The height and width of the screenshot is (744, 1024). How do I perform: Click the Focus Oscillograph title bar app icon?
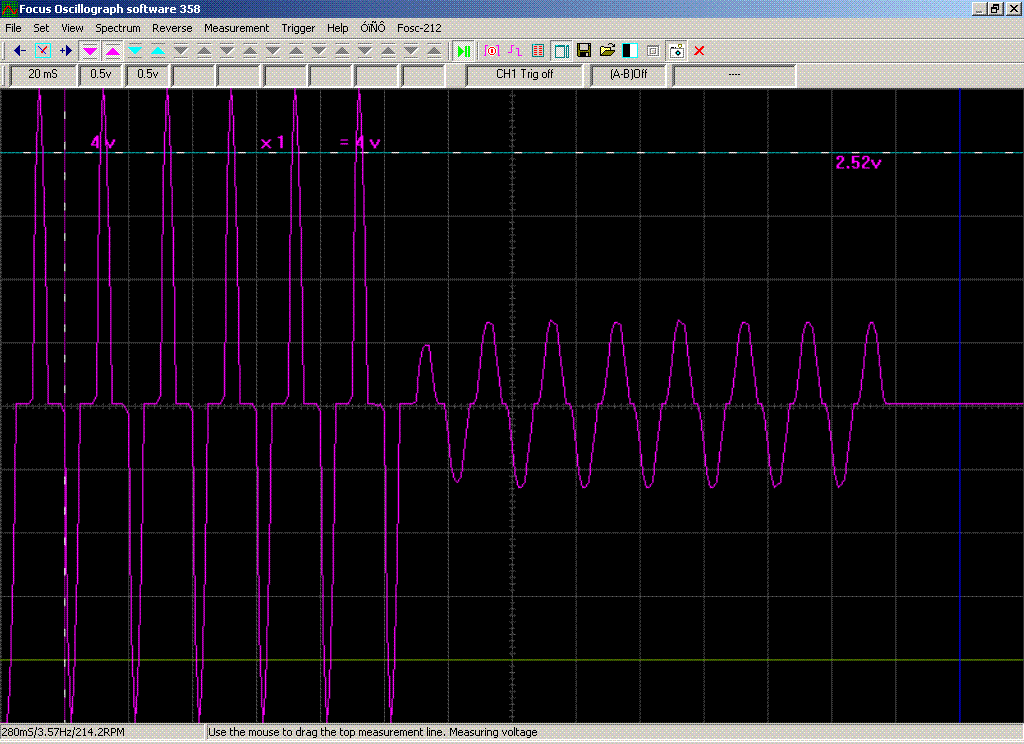click(x=9, y=8)
